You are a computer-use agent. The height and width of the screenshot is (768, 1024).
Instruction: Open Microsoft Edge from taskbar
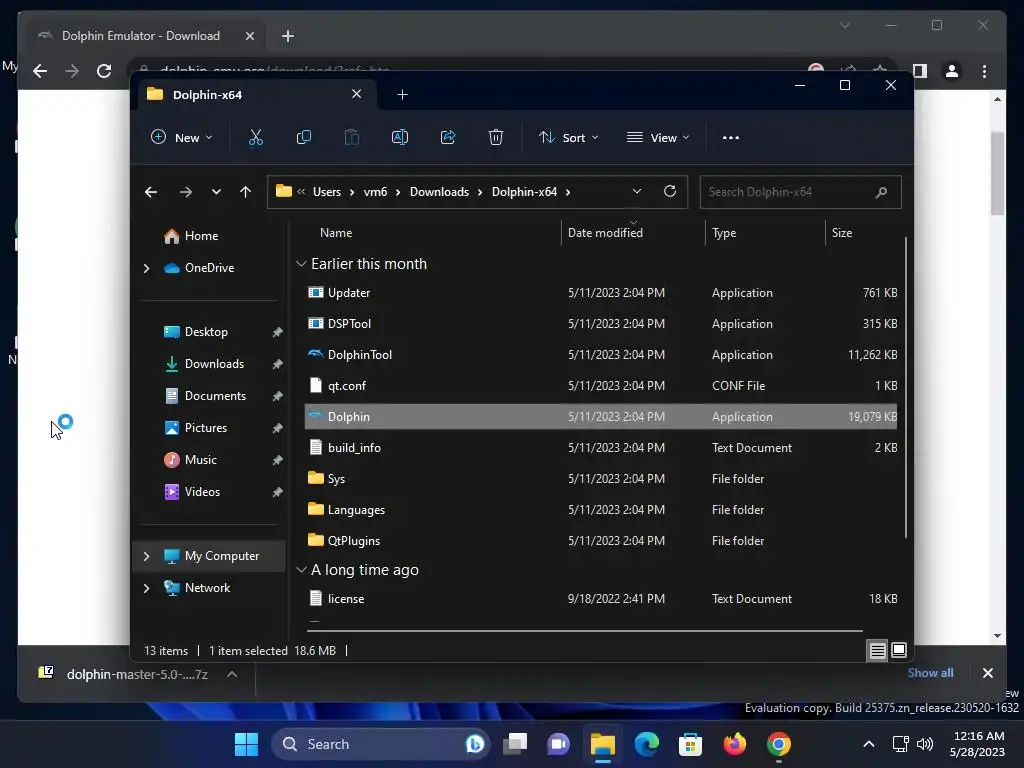point(647,744)
